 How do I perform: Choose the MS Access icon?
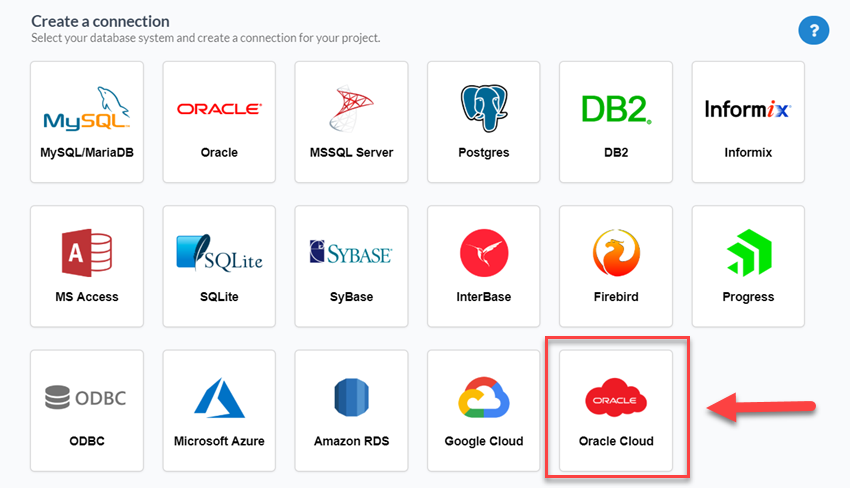(x=87, y=252)
